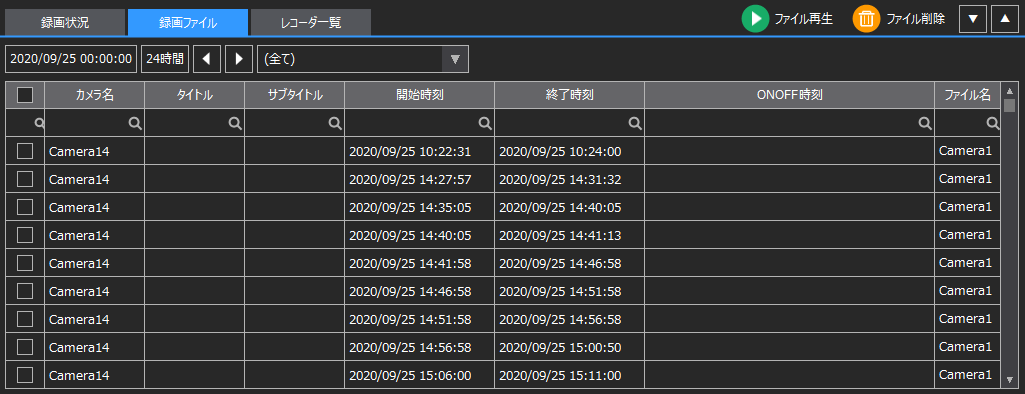Viewport: 1025px width, 394px height.
Task: Click the ONOFF時刻 filter input field
Action: click(790, 123)
